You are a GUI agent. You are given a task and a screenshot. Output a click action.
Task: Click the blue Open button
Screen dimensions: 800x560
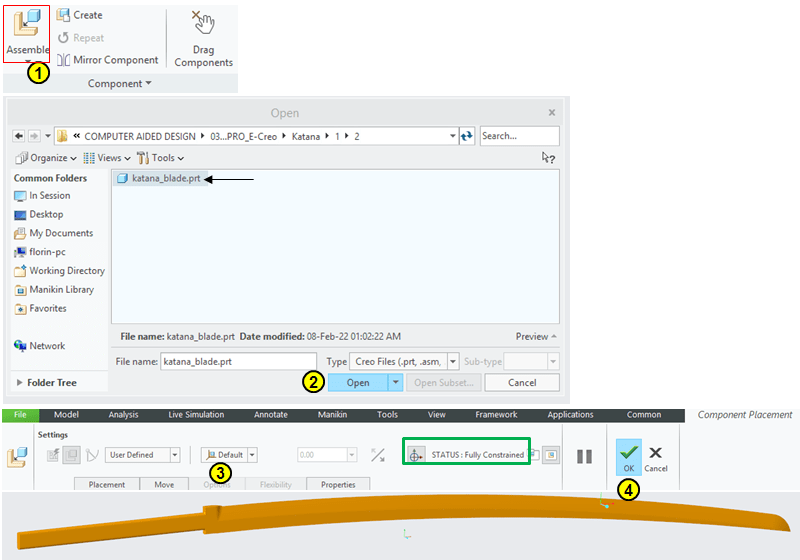(357, 383)
